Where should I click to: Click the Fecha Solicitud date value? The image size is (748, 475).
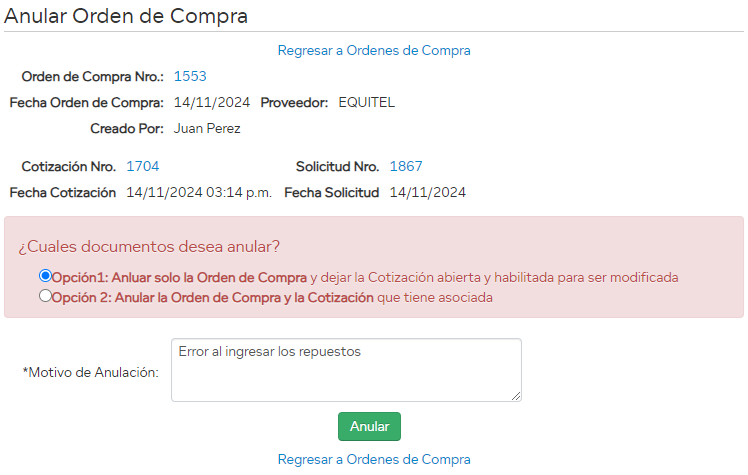[427, 192]
